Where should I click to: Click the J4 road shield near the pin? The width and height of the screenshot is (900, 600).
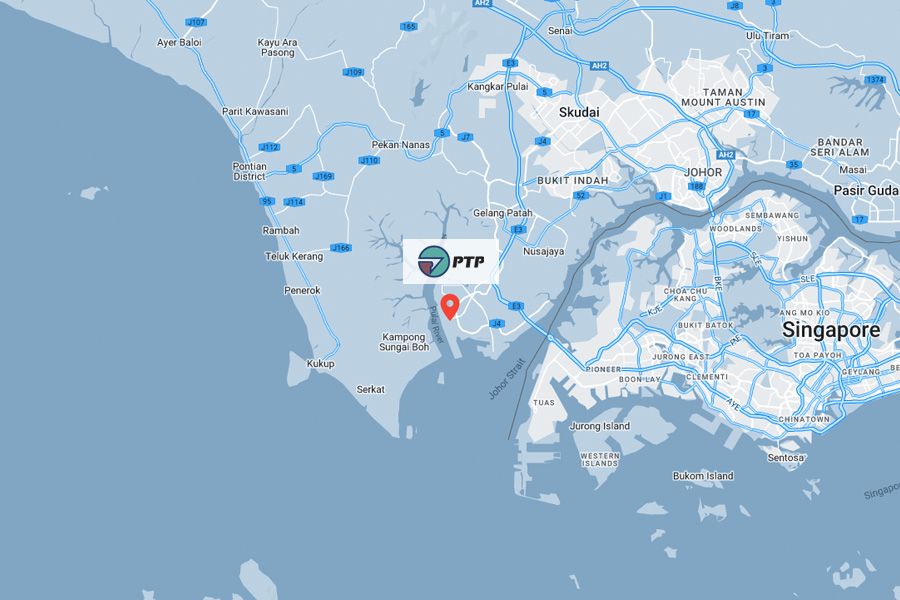497,323
